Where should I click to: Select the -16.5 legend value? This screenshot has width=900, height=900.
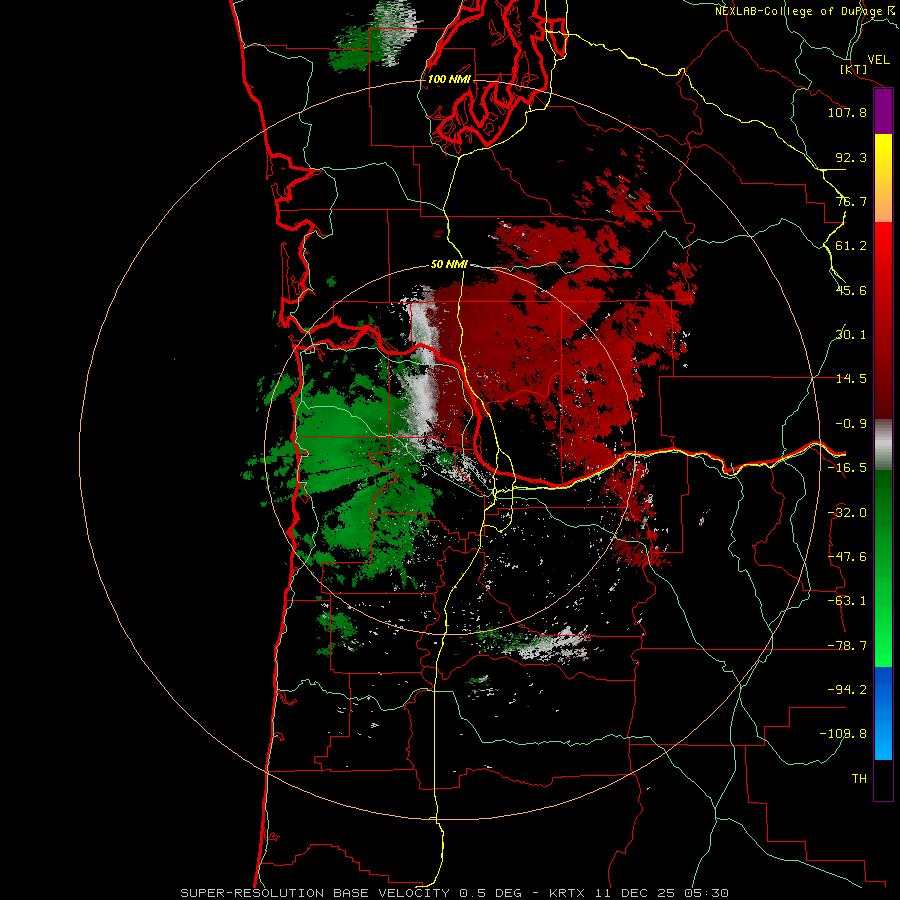pyautogui.click(x=847, y=468)
